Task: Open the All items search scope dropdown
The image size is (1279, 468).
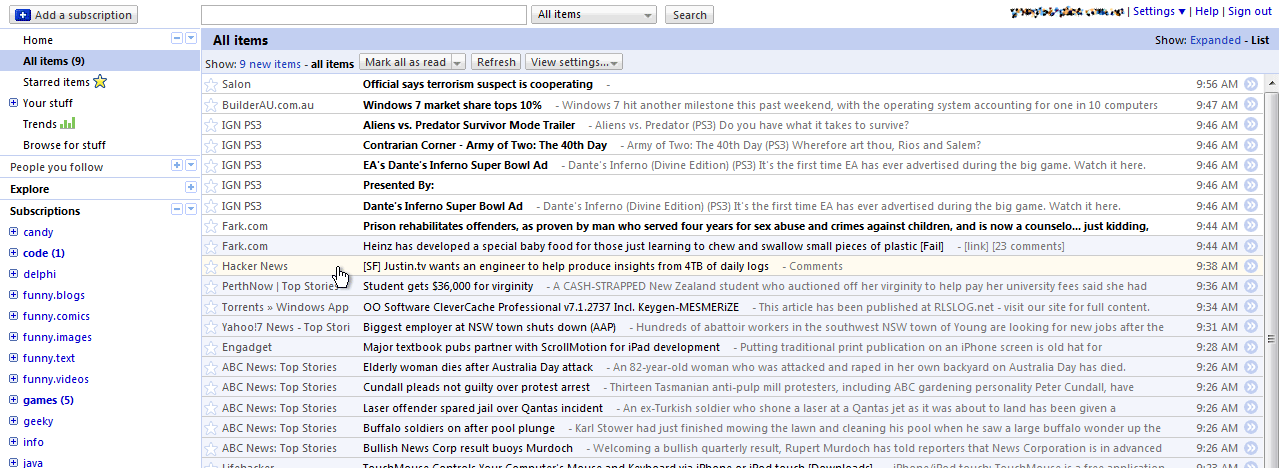Action: [x=595, y=15]
